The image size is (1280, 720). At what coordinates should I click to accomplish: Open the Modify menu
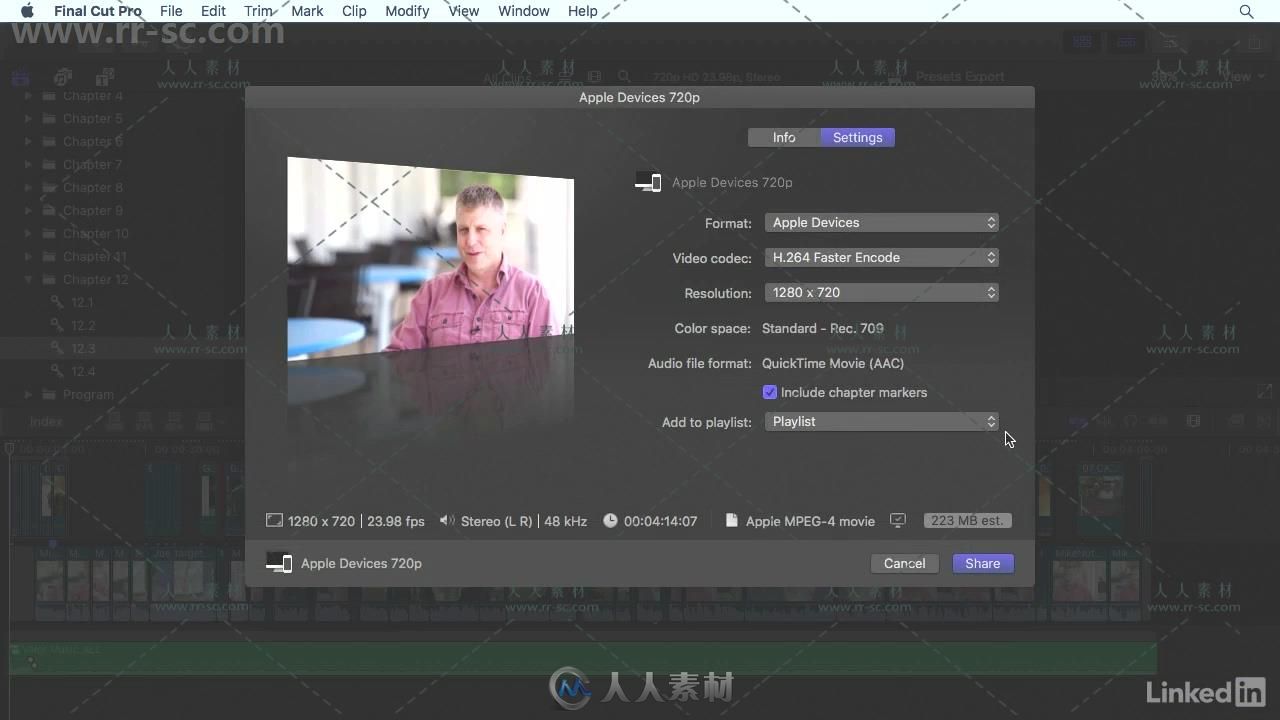point(407,11)
